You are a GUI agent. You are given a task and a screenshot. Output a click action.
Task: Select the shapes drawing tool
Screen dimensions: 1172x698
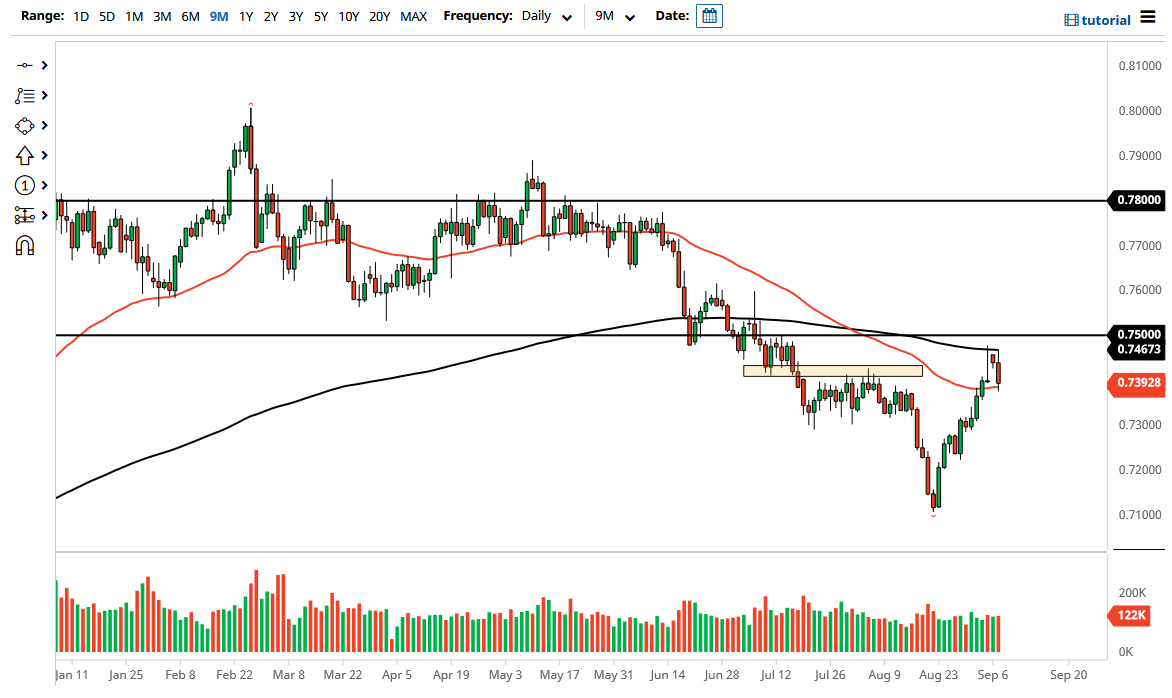point(26,125)
